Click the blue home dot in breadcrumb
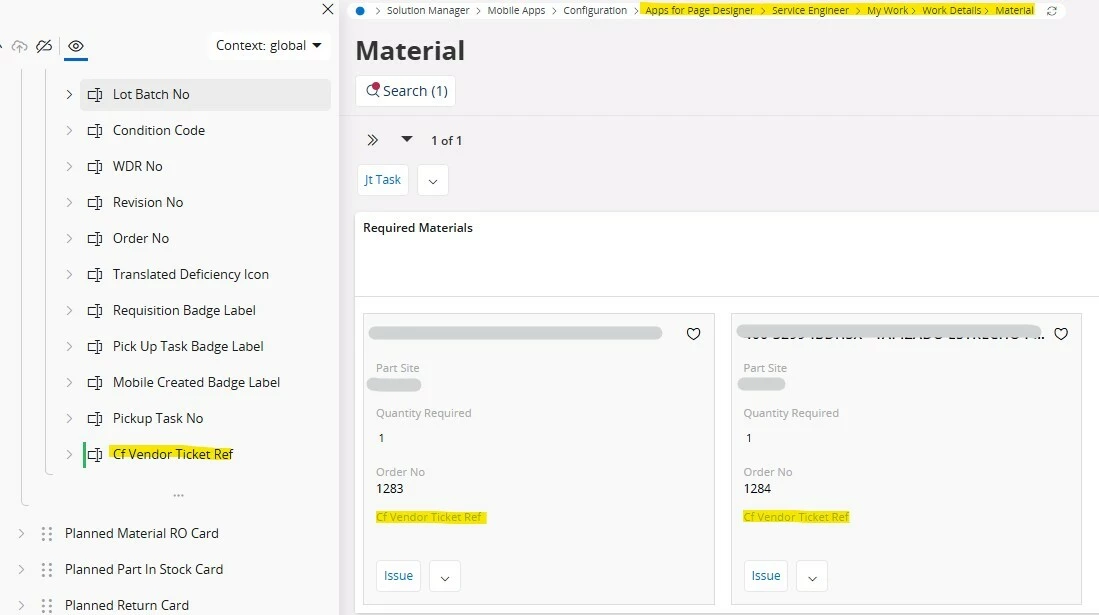 pos(360,11)
